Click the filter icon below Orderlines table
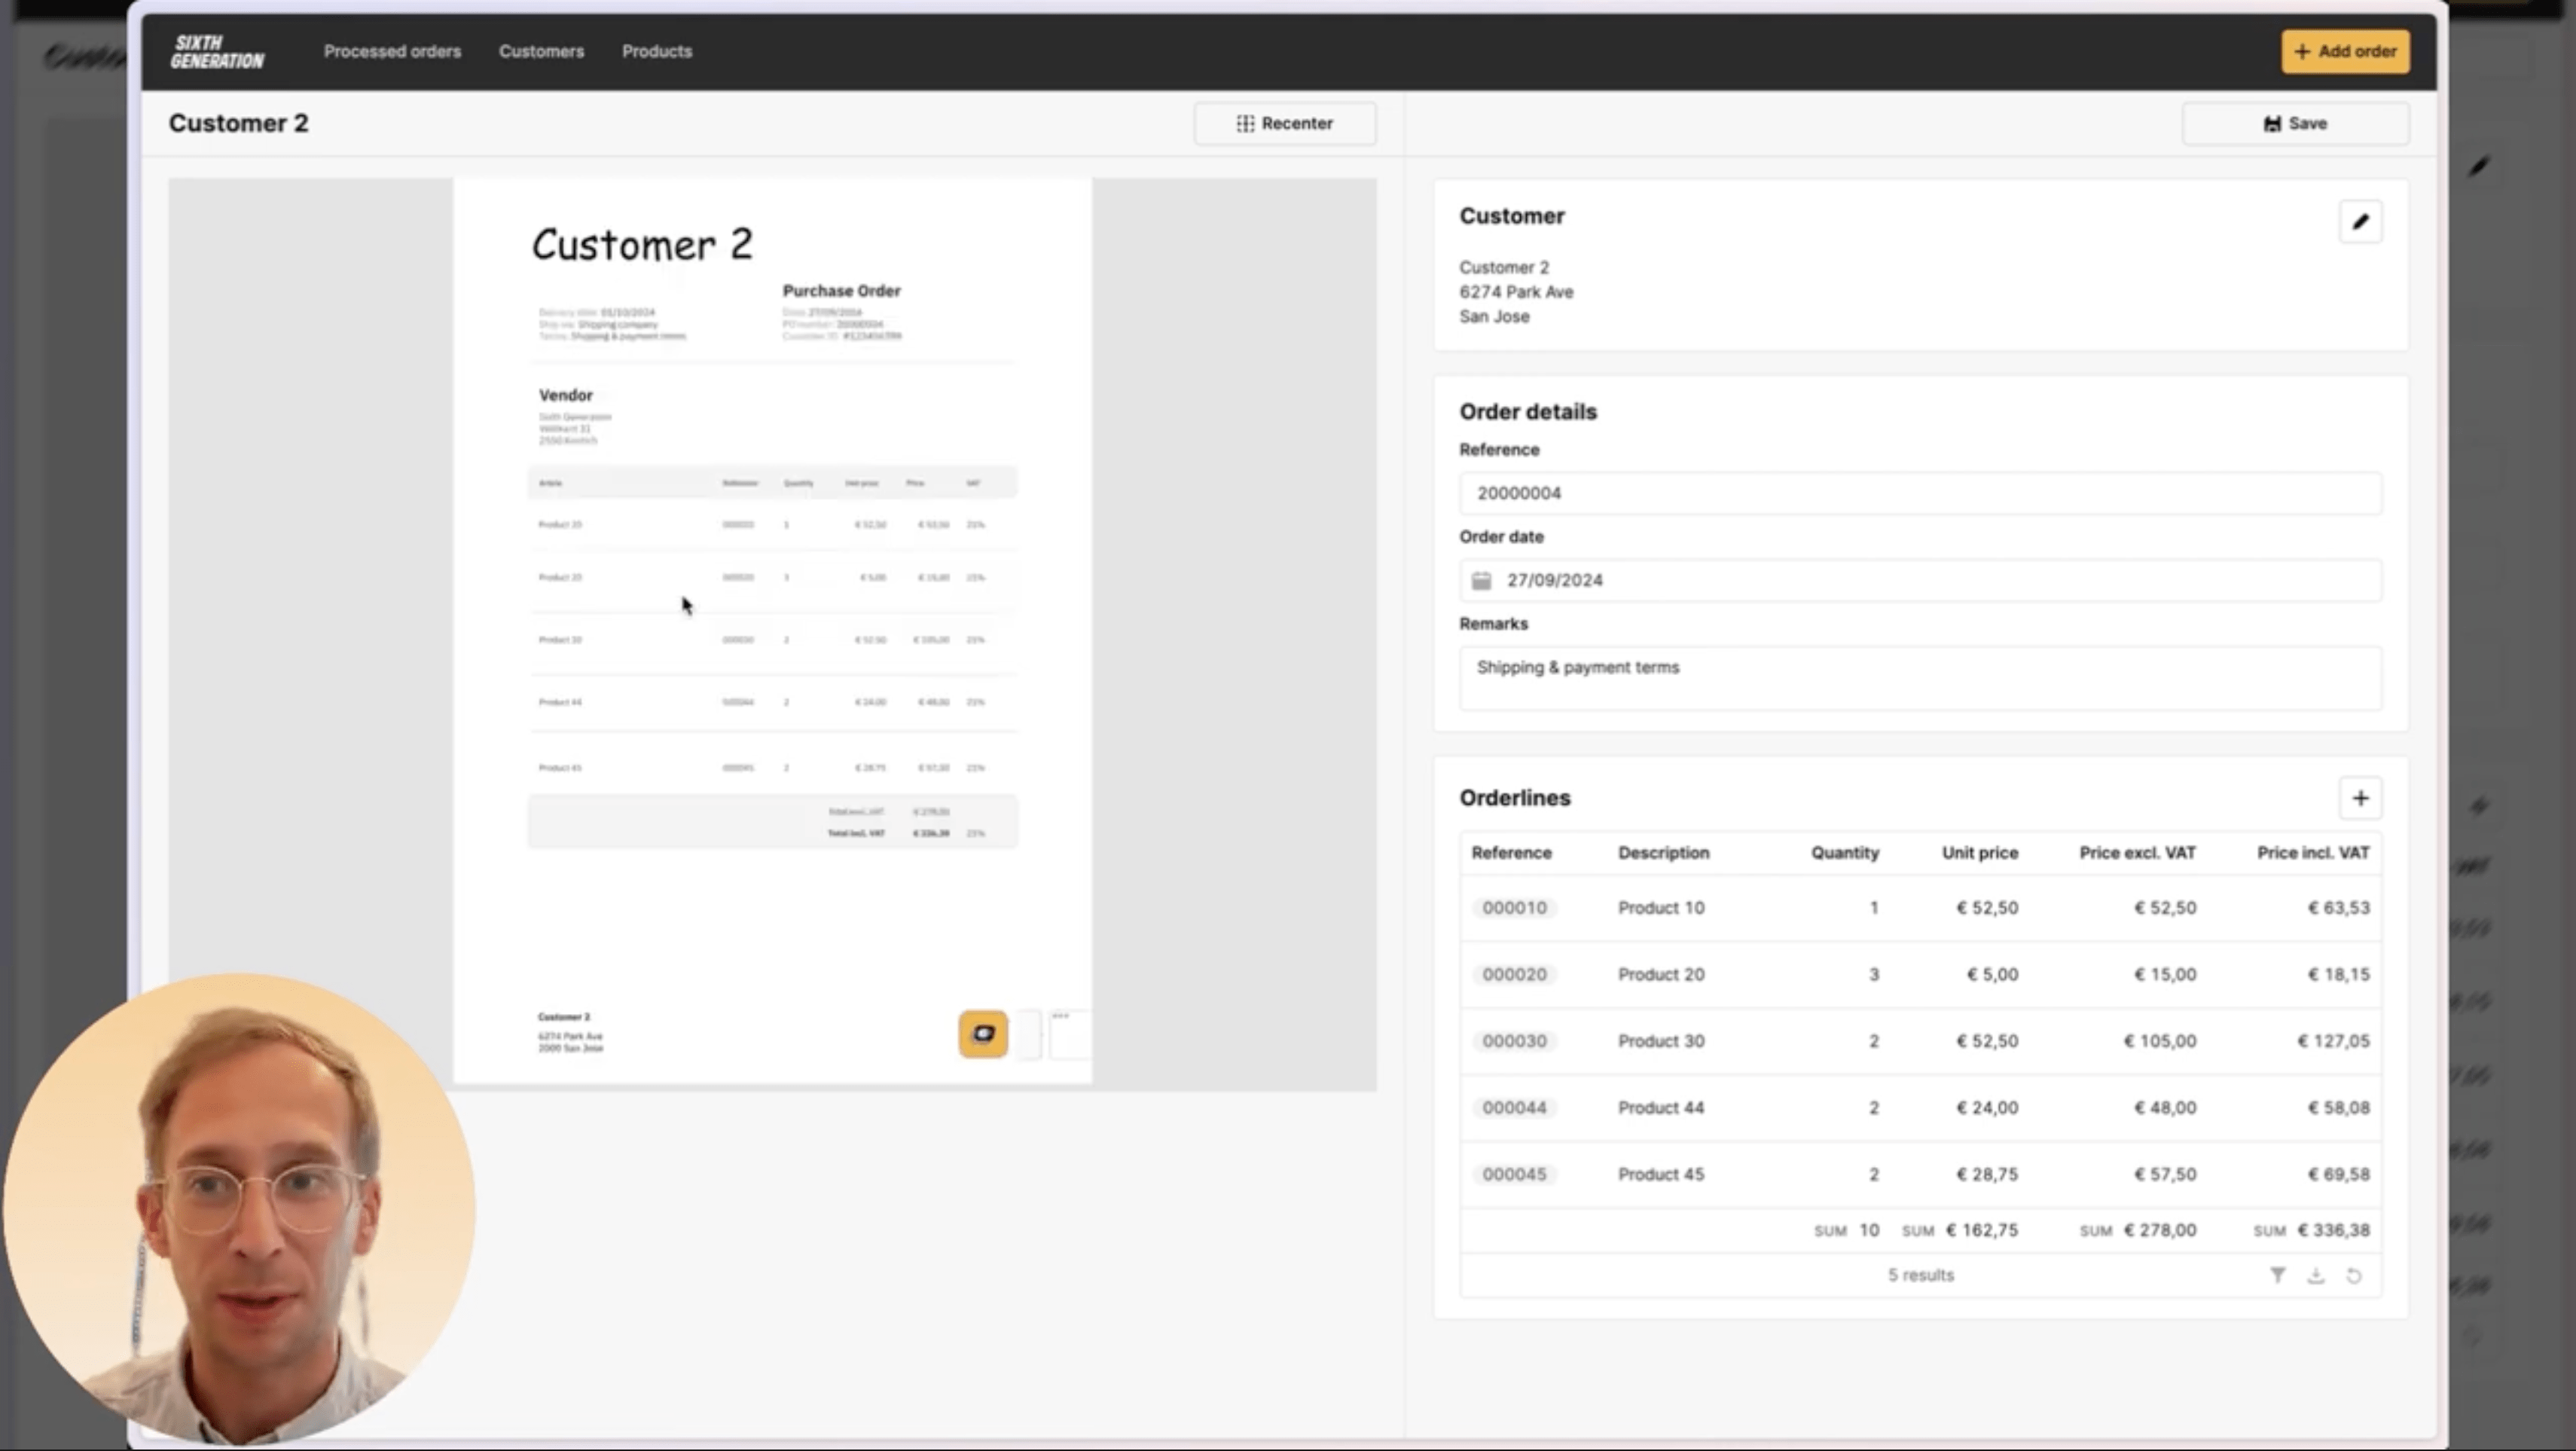Image resolution: width=2576 pixels, height=1451 pixels. (2277, 1275)
